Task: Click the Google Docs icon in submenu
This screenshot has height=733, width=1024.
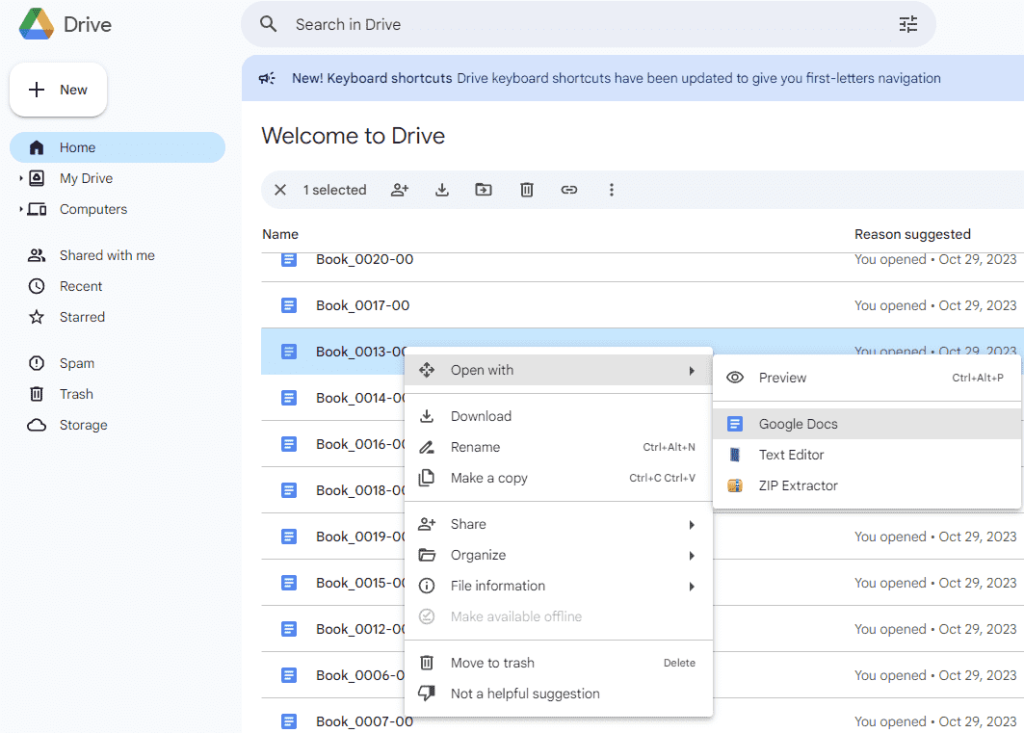Action: click(735, 424)
